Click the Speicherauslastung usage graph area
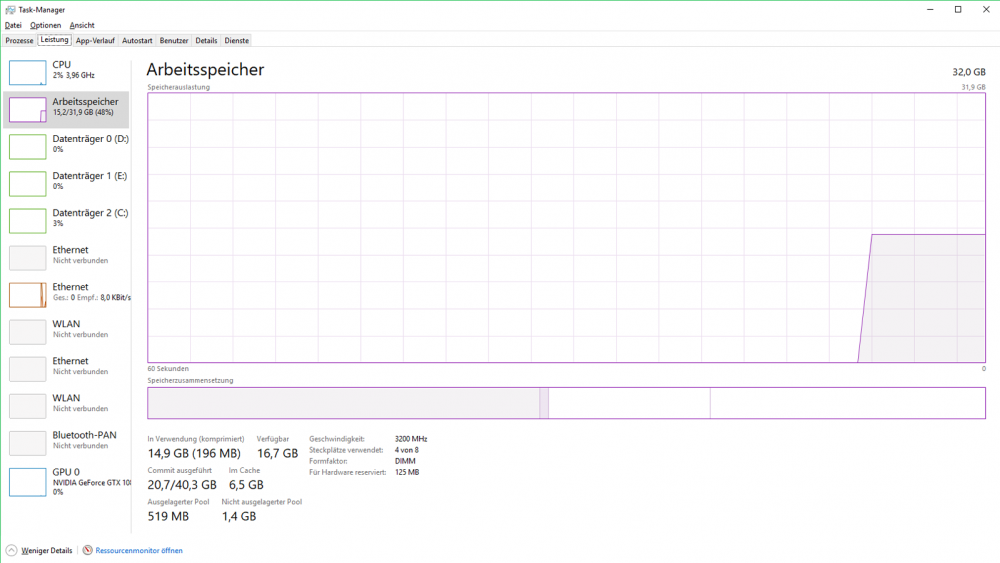Viewport: 1000px width, 563px height. pos(566,227)
